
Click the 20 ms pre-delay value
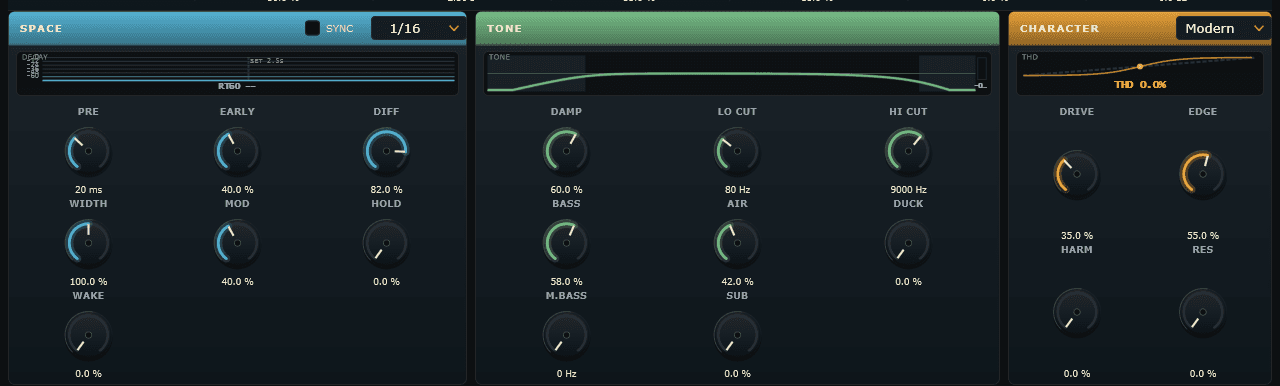tap(88, 189)
